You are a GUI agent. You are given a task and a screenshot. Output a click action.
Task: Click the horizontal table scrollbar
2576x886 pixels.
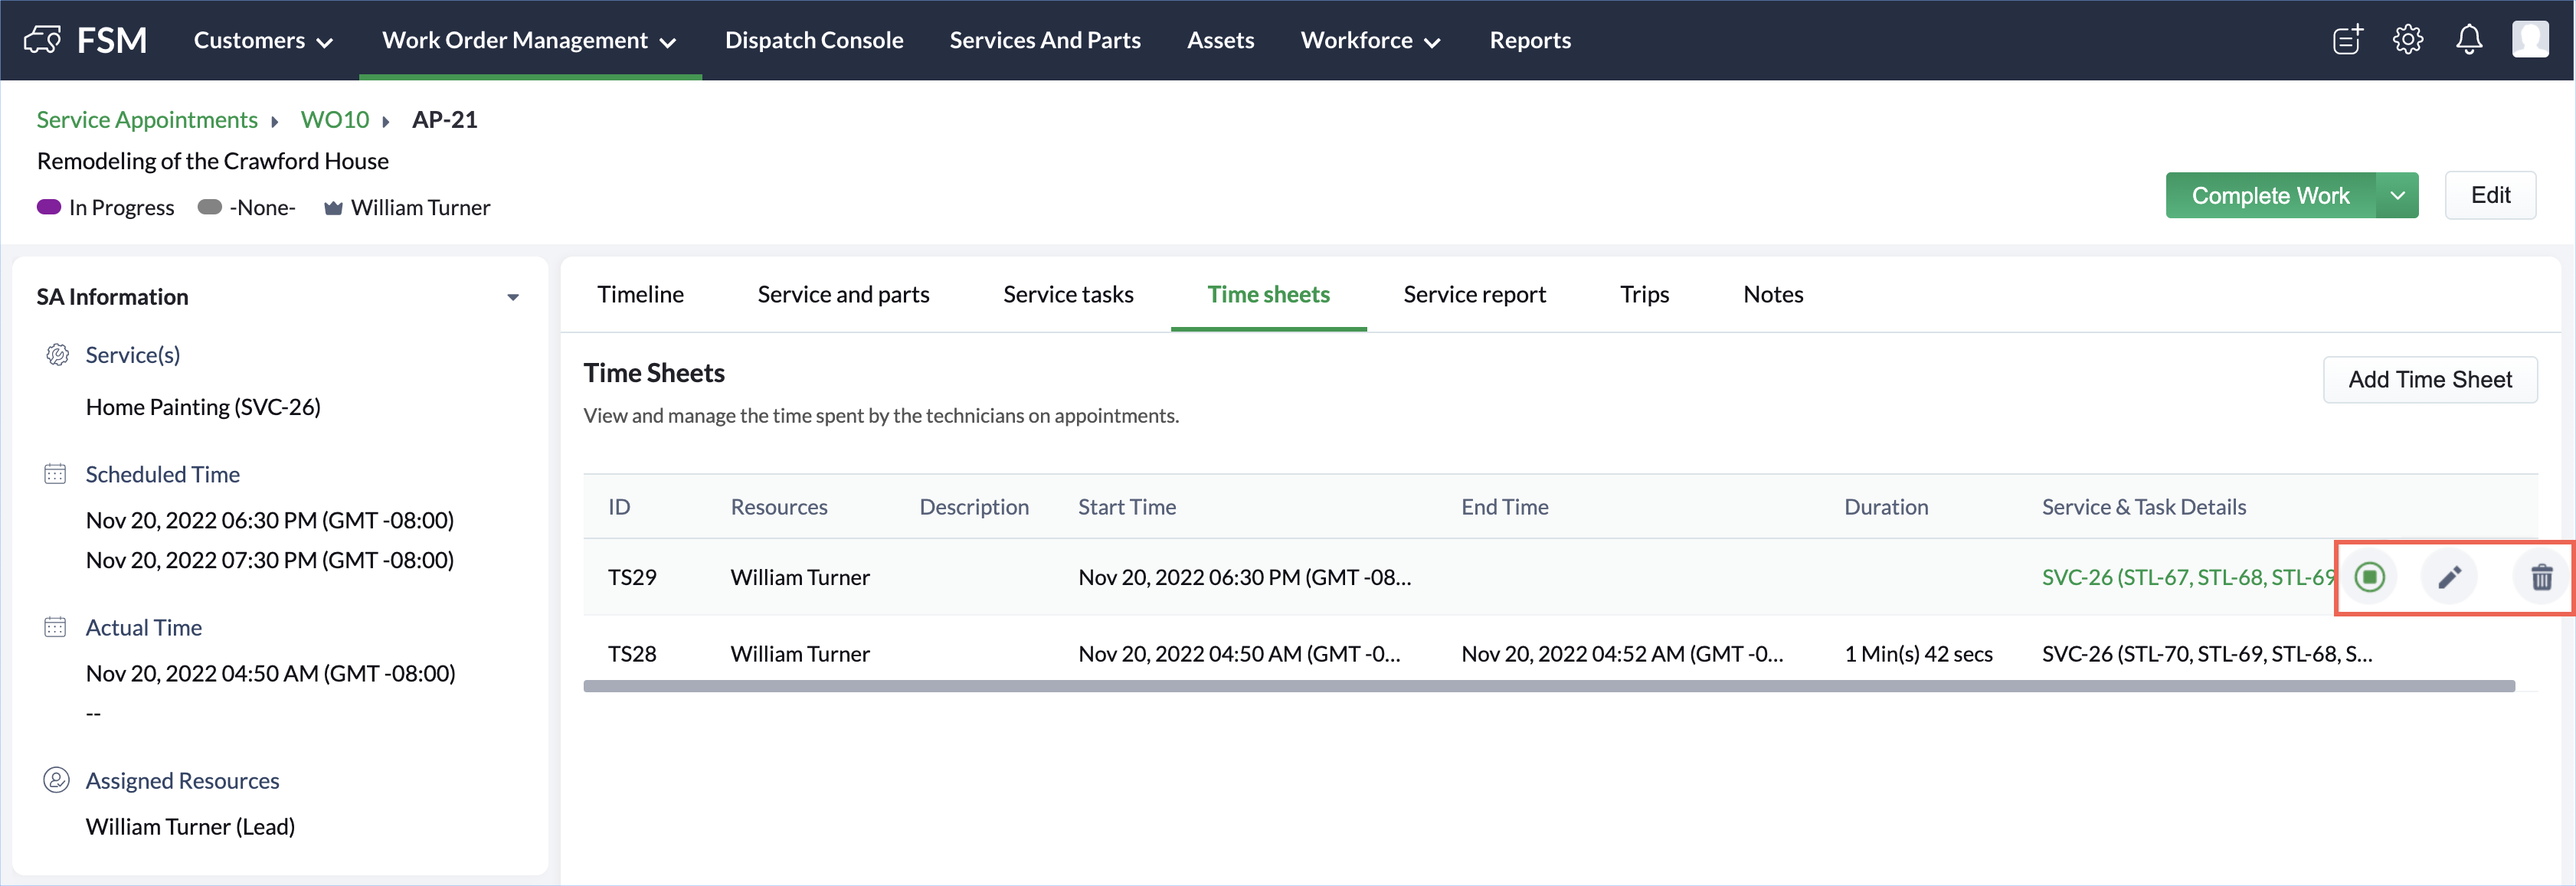coord(1548,686)
